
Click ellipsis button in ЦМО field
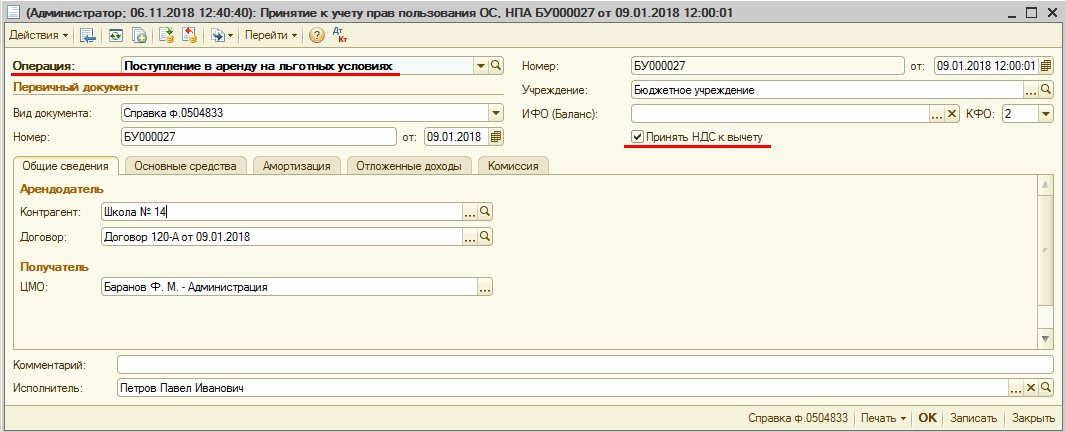pos(485,287)
